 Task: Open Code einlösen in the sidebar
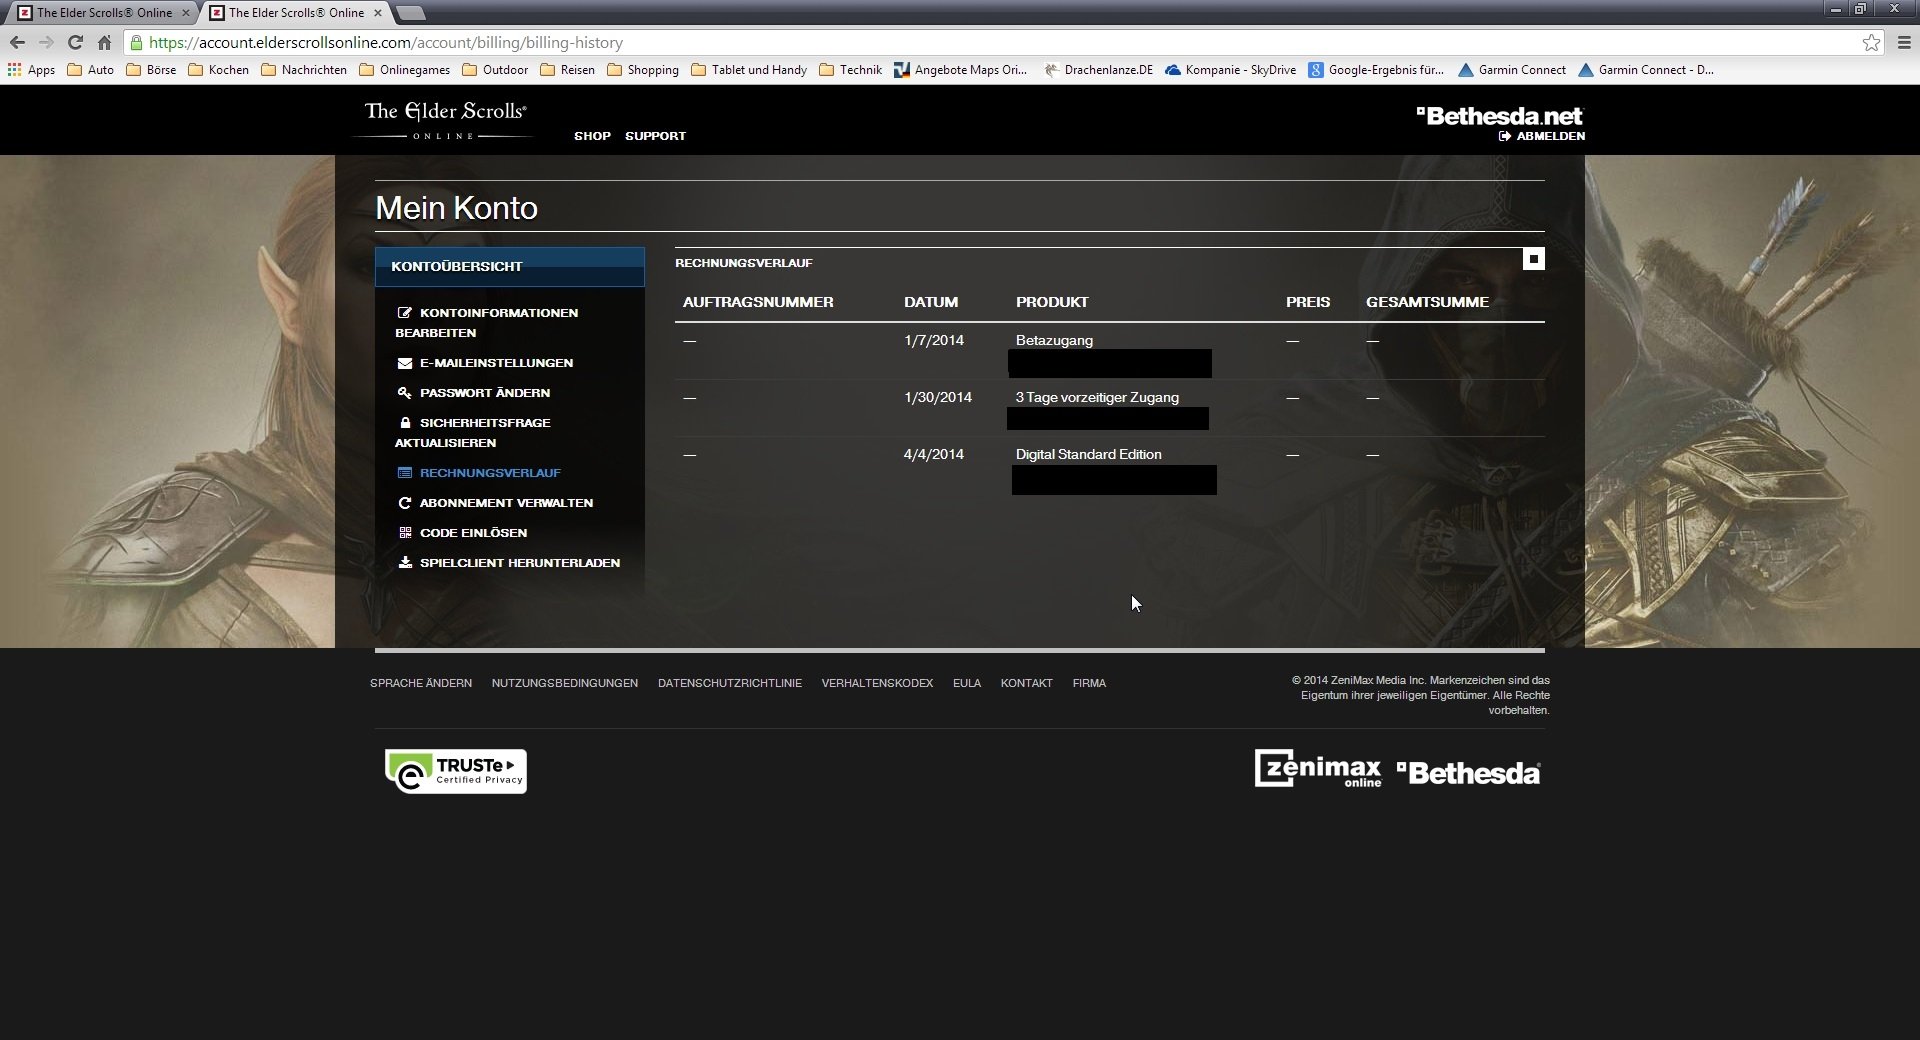[x=473, y=533]
